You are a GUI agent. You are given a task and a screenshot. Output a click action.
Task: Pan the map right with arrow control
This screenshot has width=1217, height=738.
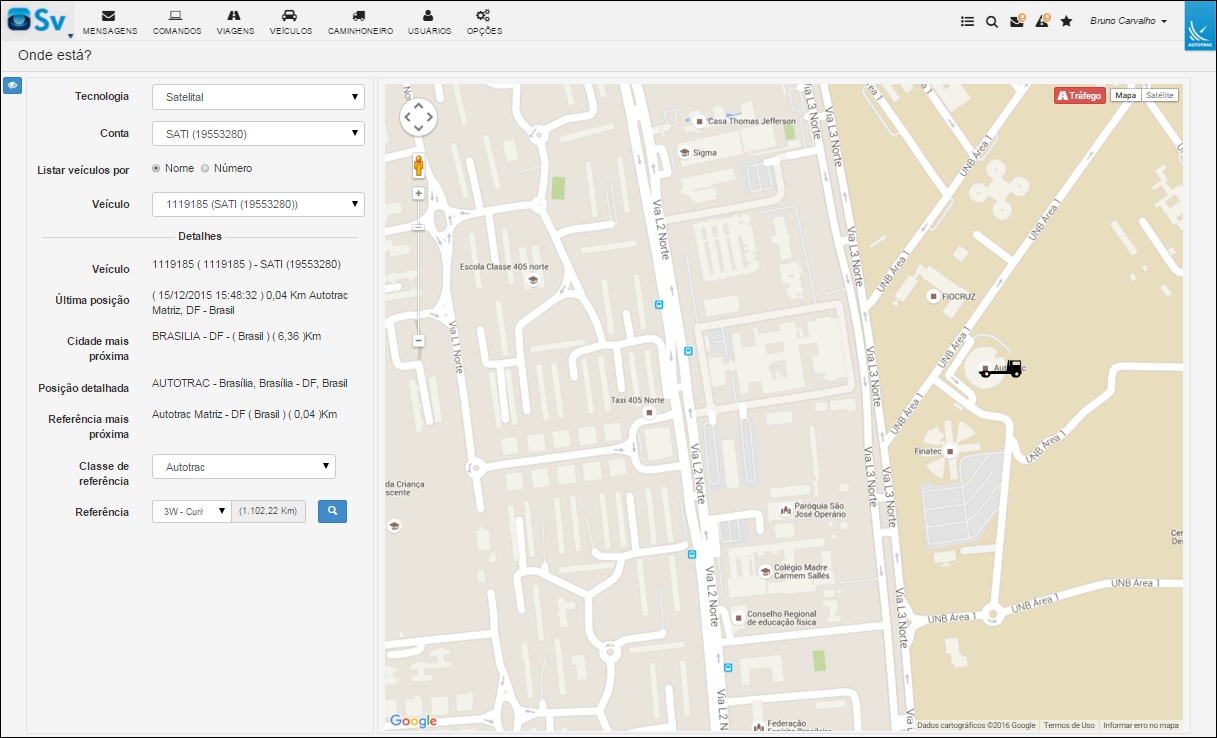coord(430,117)
